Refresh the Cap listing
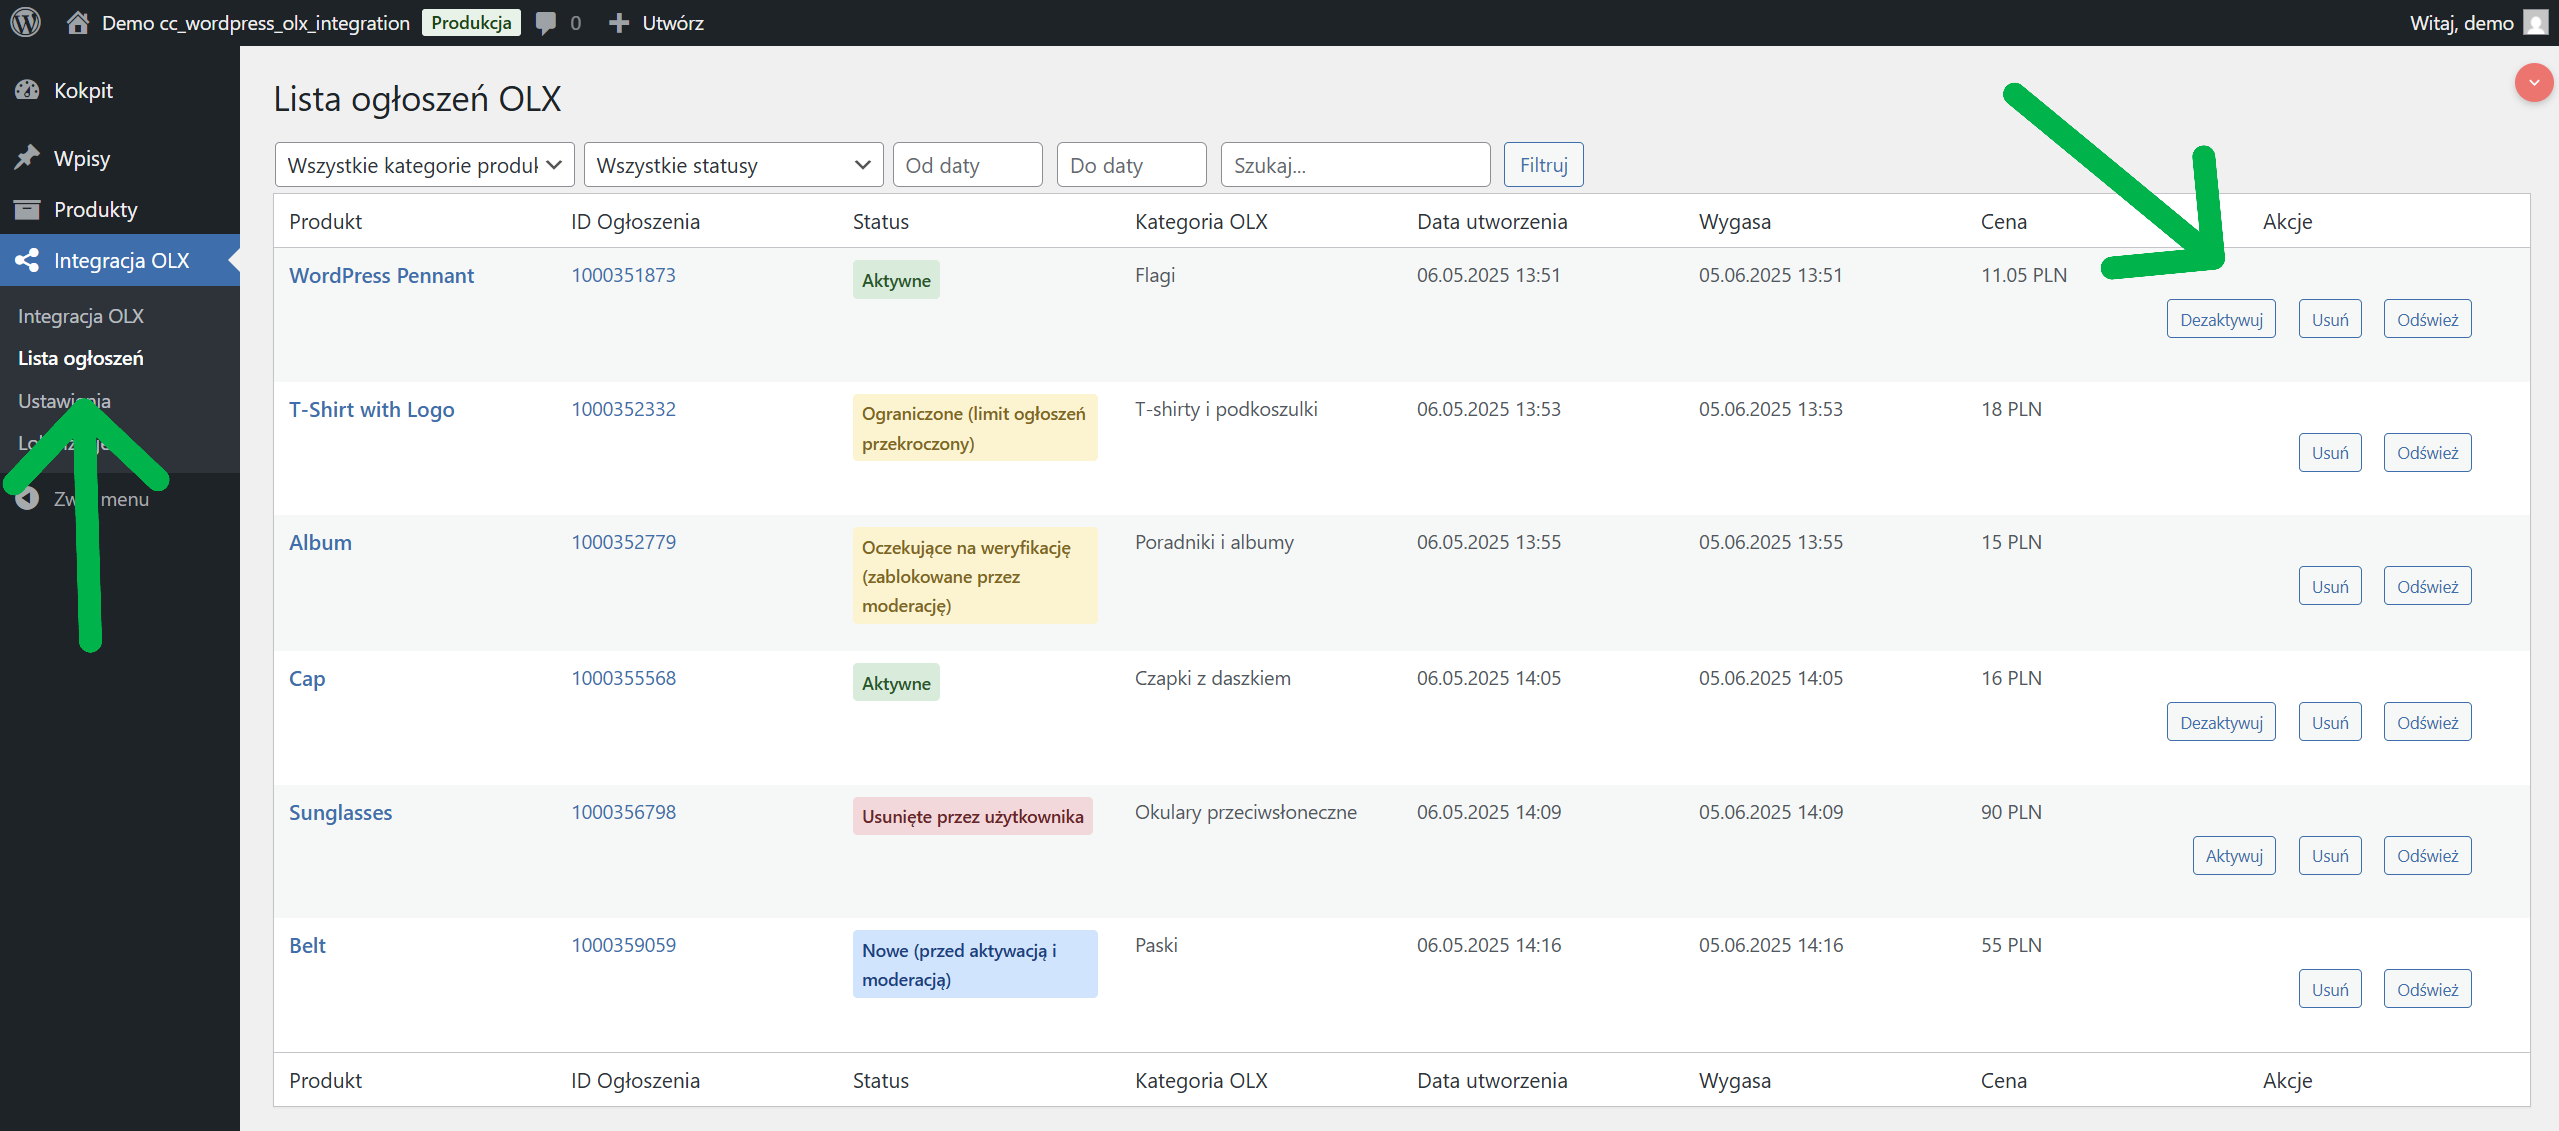 click(x=2427, y=722)
